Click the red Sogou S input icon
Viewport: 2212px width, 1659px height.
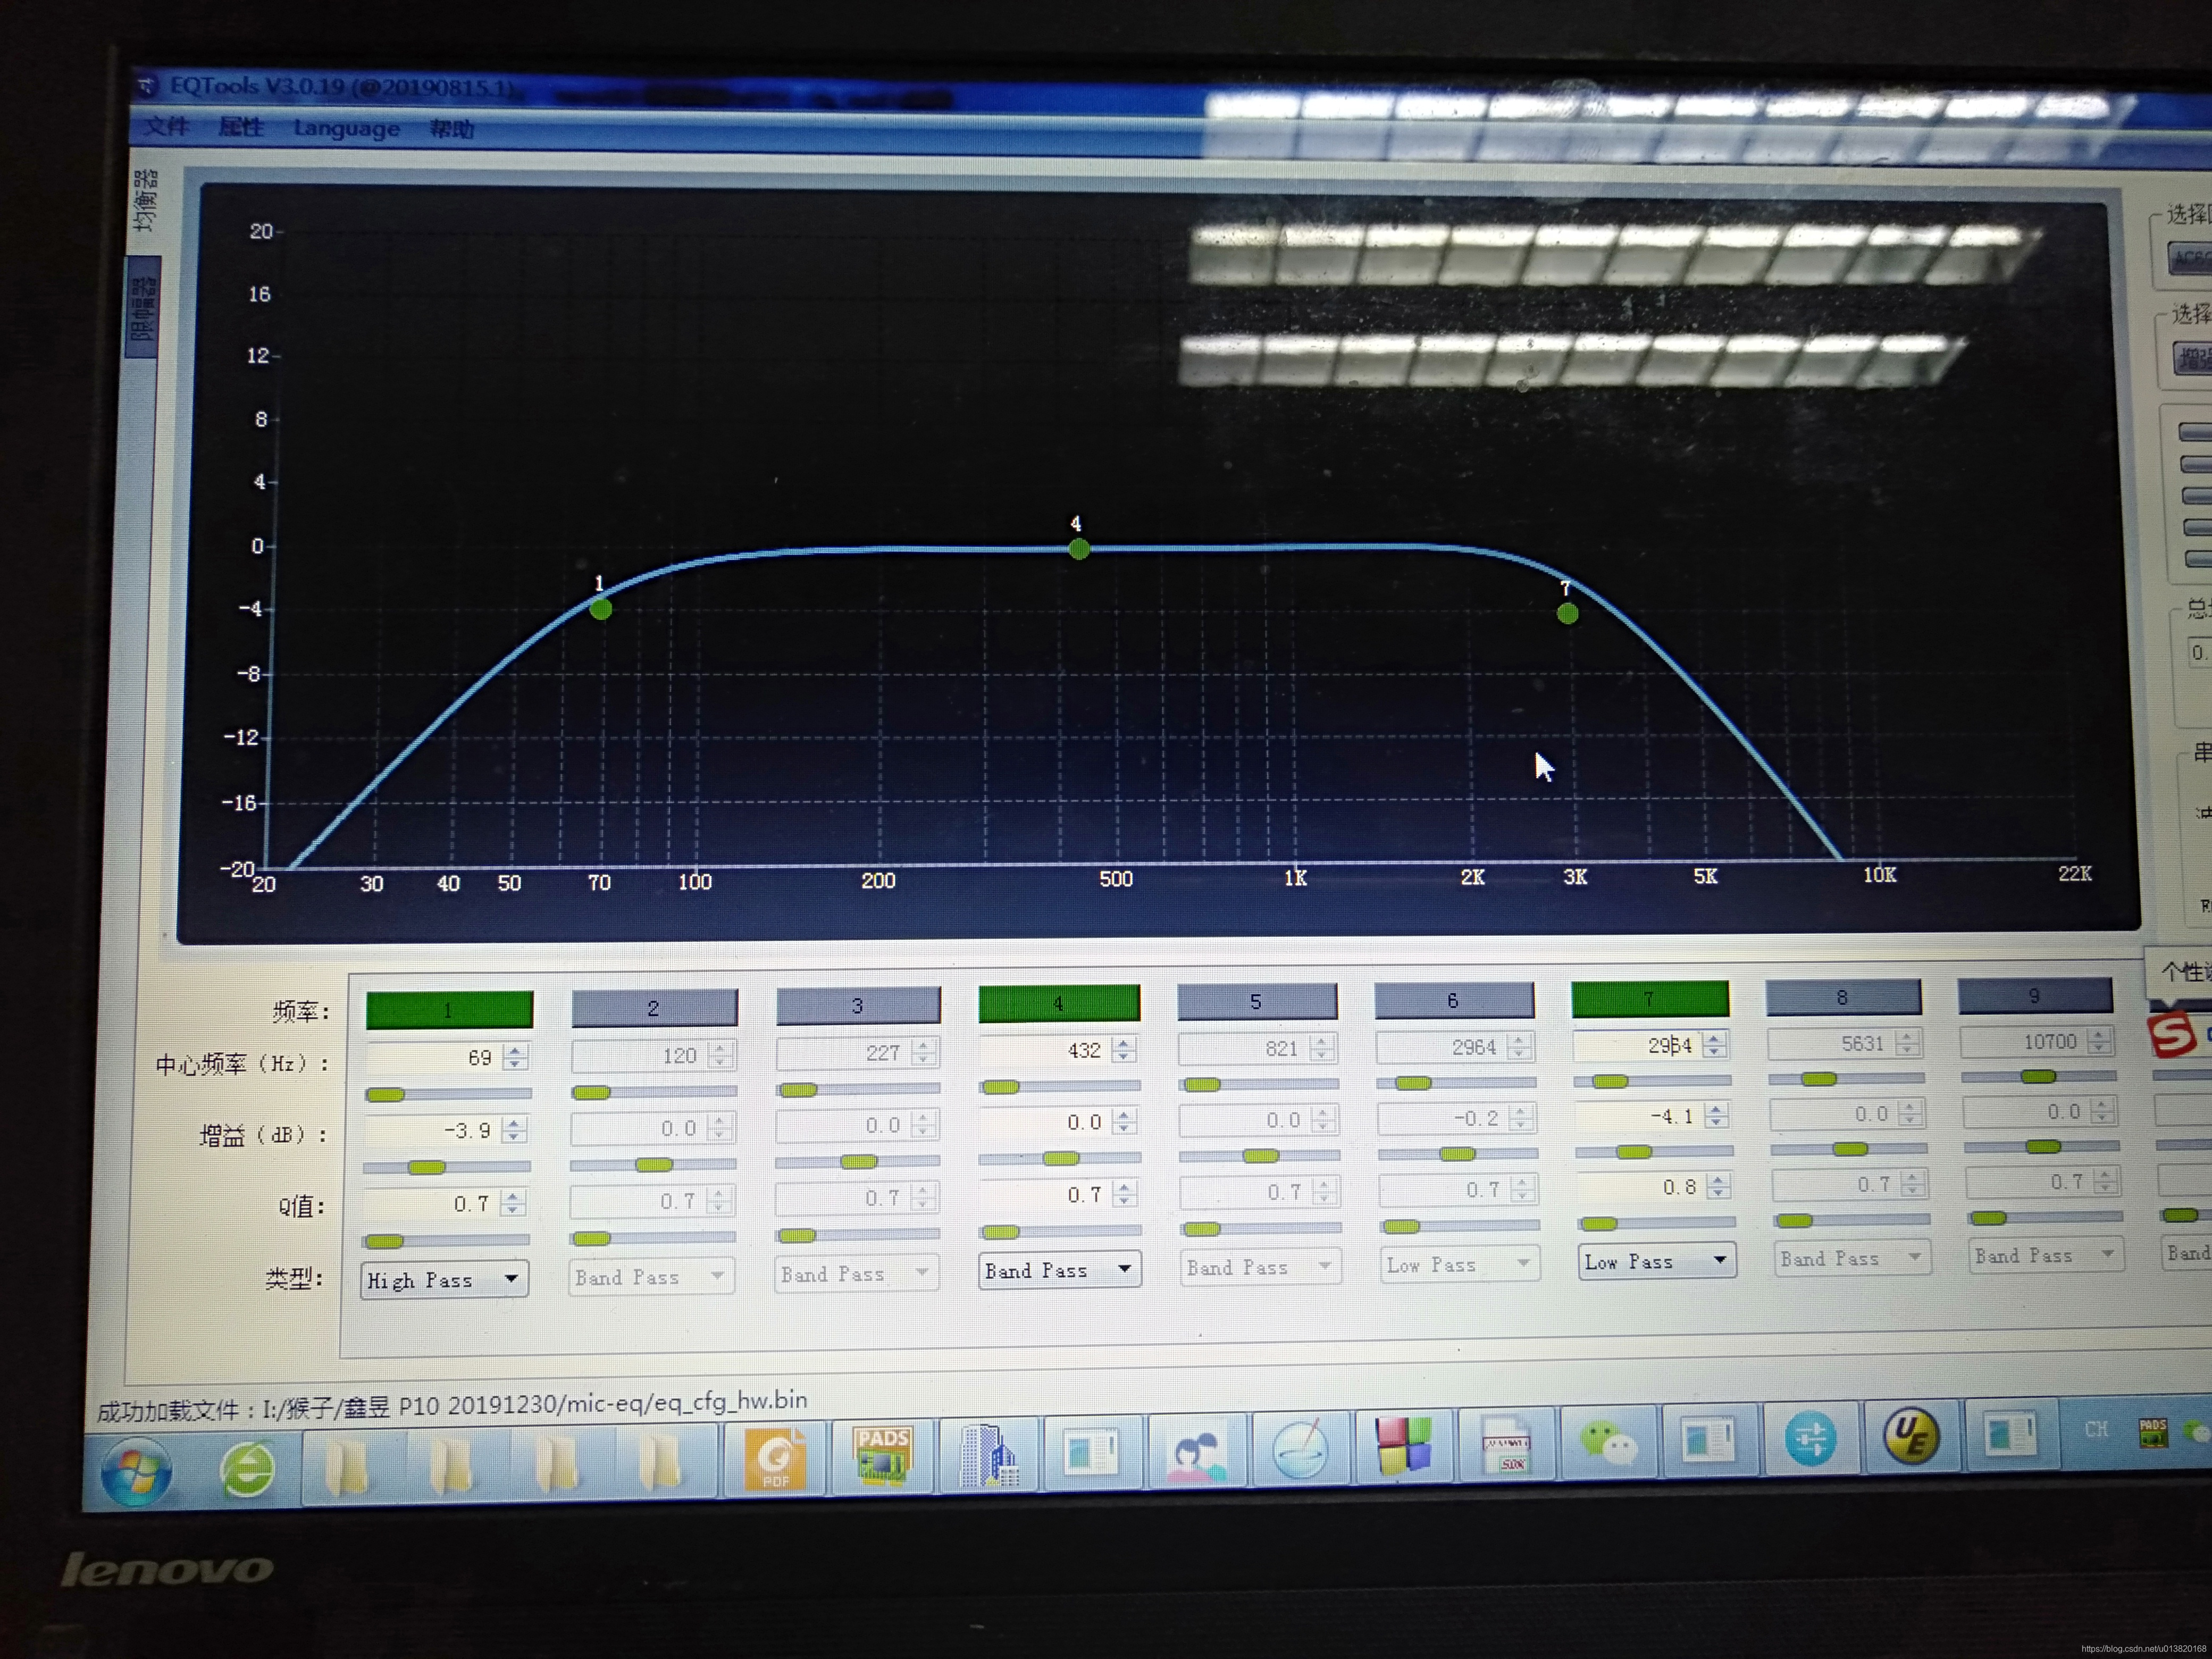[x=2173, y=1034]
